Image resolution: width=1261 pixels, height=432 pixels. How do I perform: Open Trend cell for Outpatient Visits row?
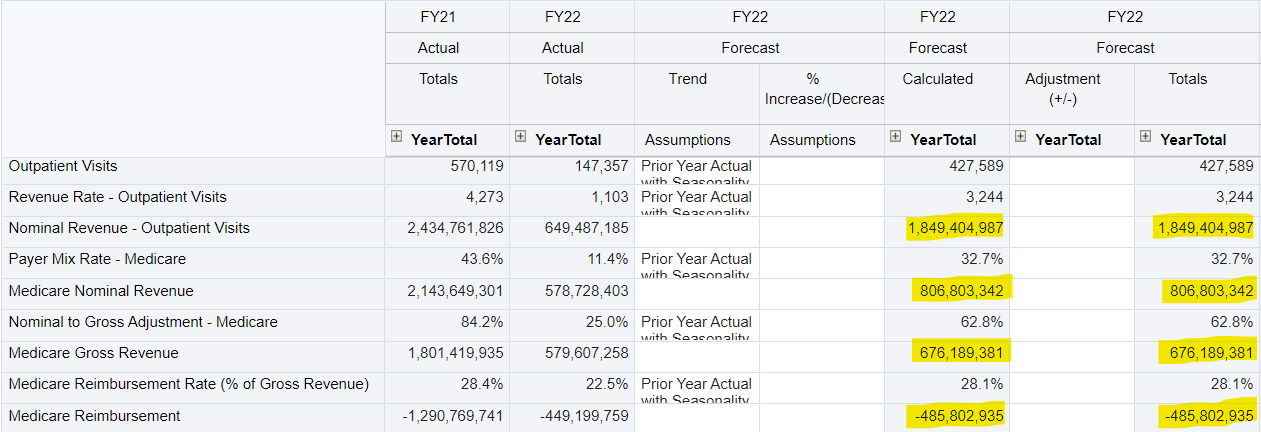pos(696,172)
